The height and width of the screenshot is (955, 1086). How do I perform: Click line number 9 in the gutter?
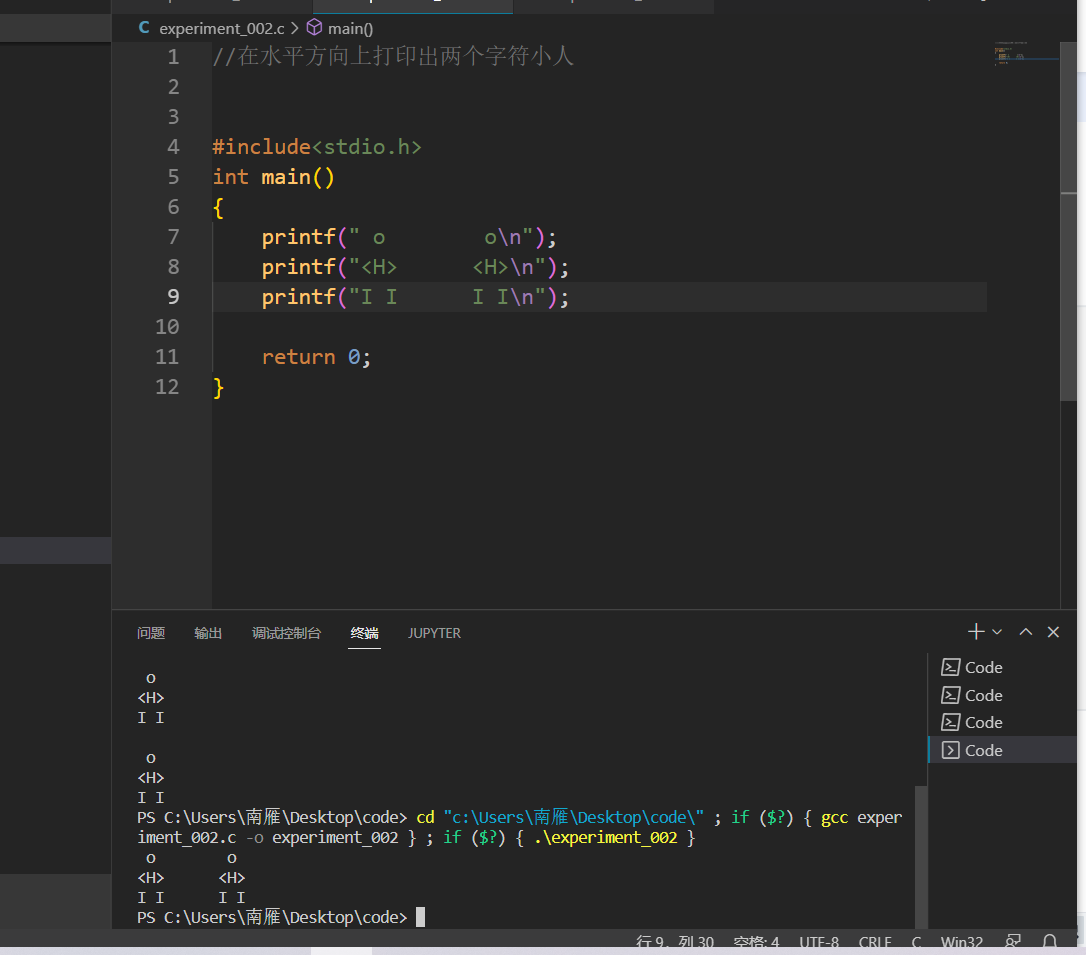coord(173,297)
